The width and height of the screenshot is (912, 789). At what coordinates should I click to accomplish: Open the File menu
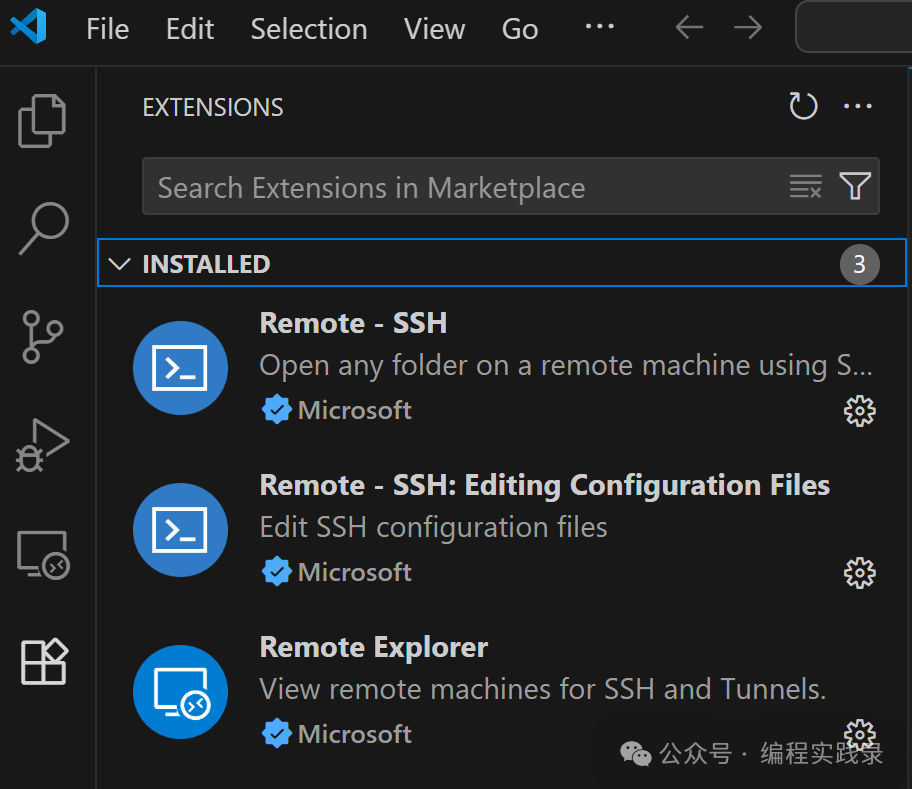coord(107,28)
